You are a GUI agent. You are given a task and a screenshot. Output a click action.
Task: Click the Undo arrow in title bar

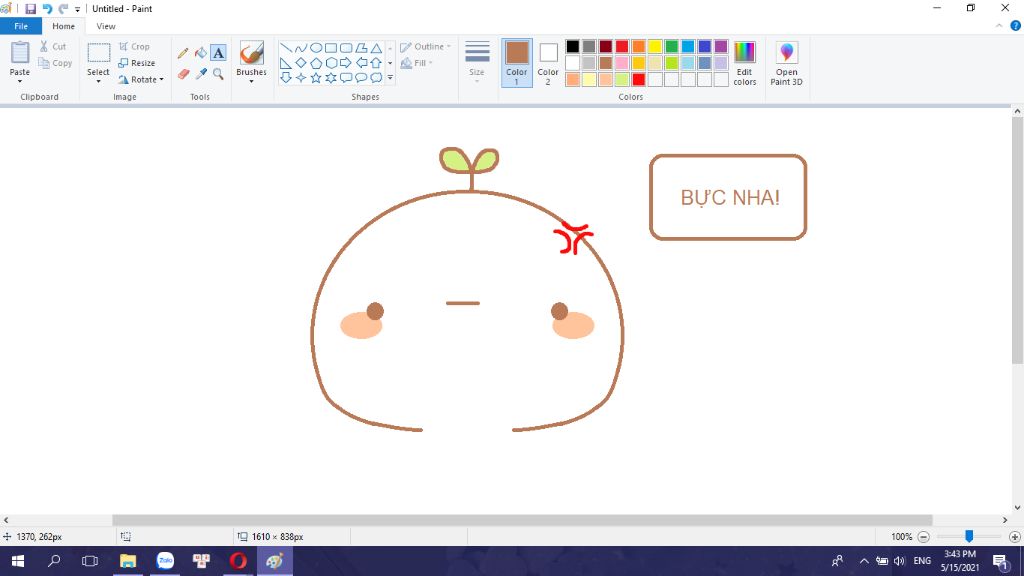pos(47,8)
